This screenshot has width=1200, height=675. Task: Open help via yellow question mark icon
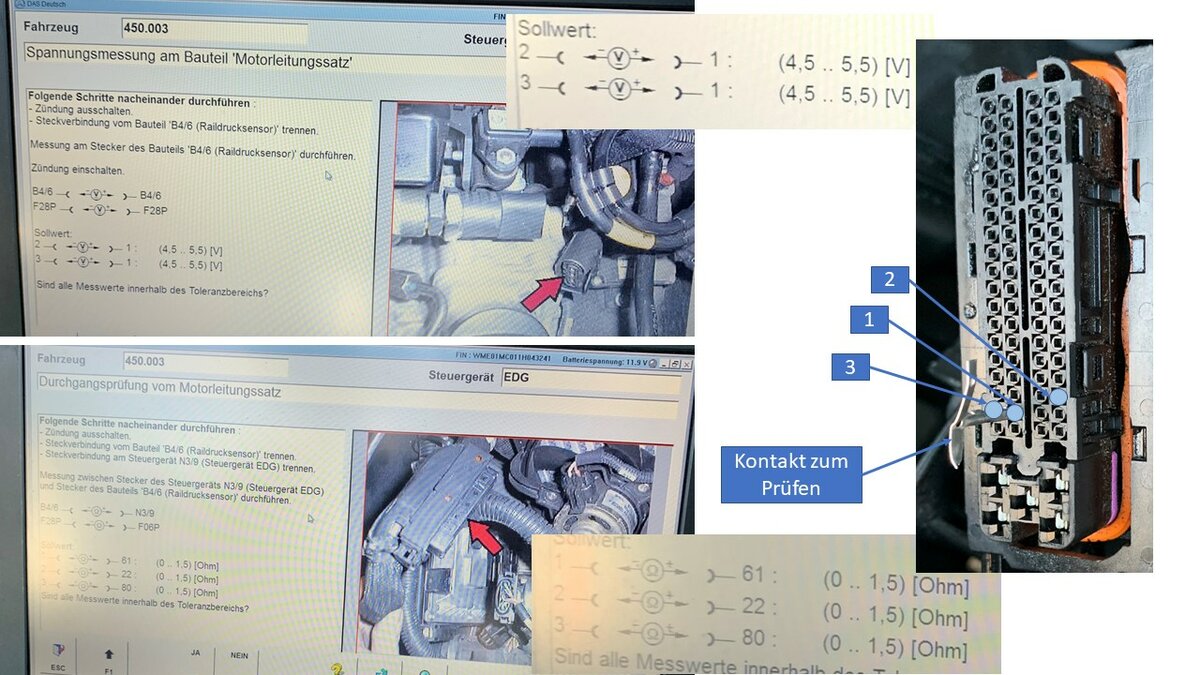337,668
